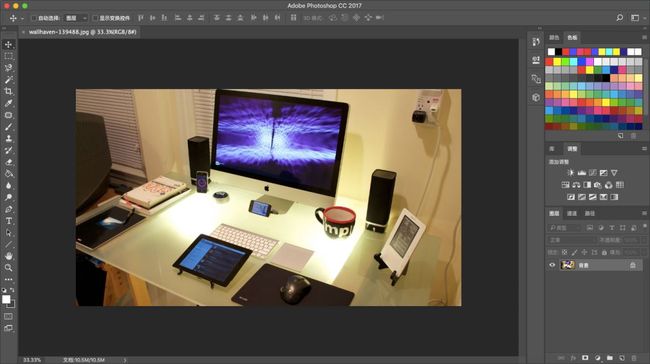
Task: Open the Auto-Select layer/group dropdown
Action: tap(76, 18)
